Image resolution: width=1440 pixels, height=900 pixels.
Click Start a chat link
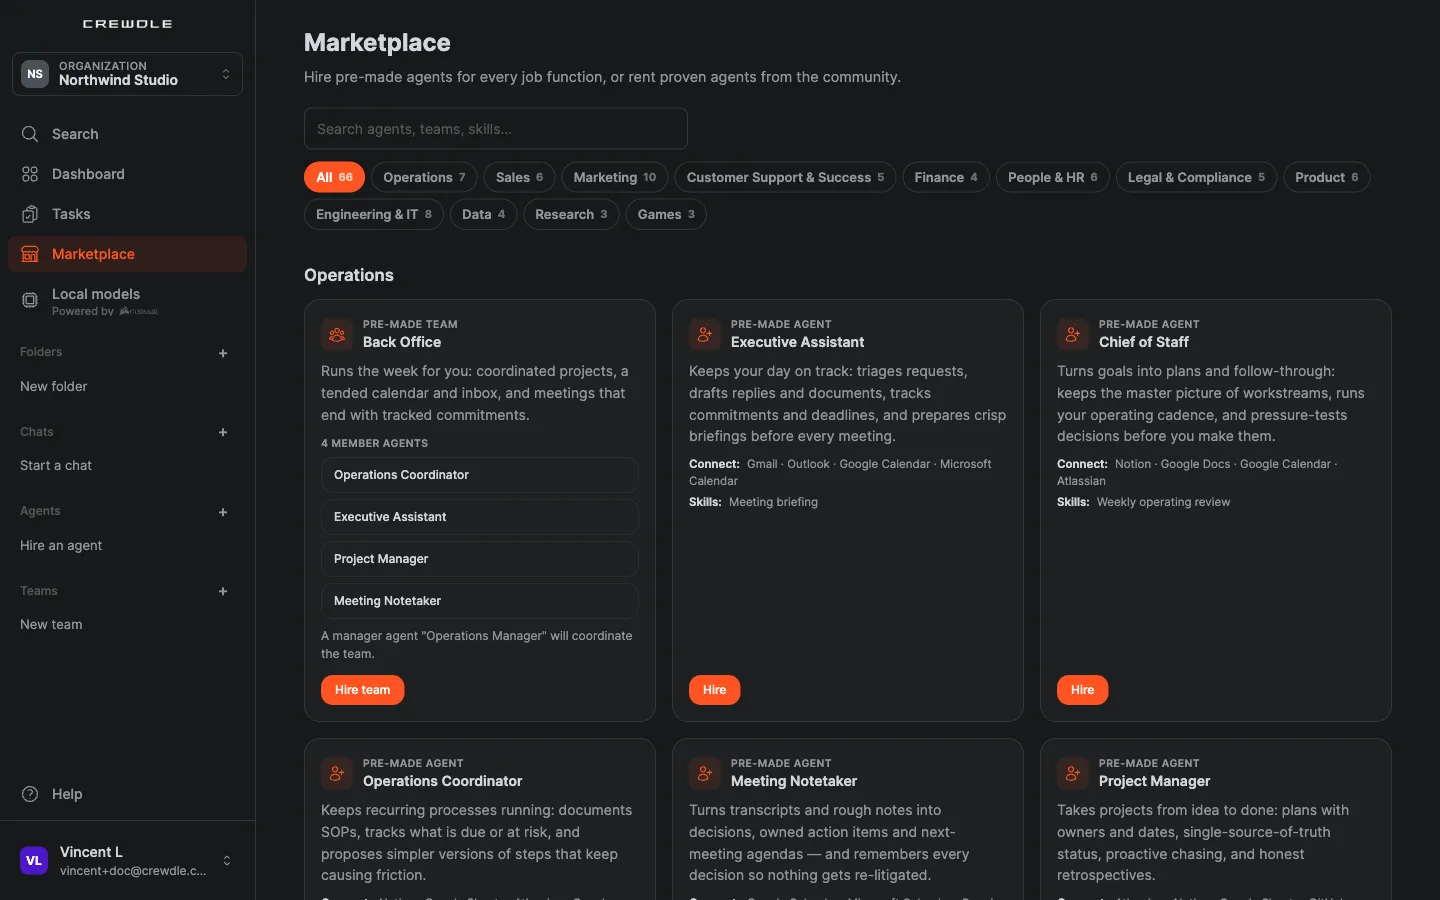(56, 465)
